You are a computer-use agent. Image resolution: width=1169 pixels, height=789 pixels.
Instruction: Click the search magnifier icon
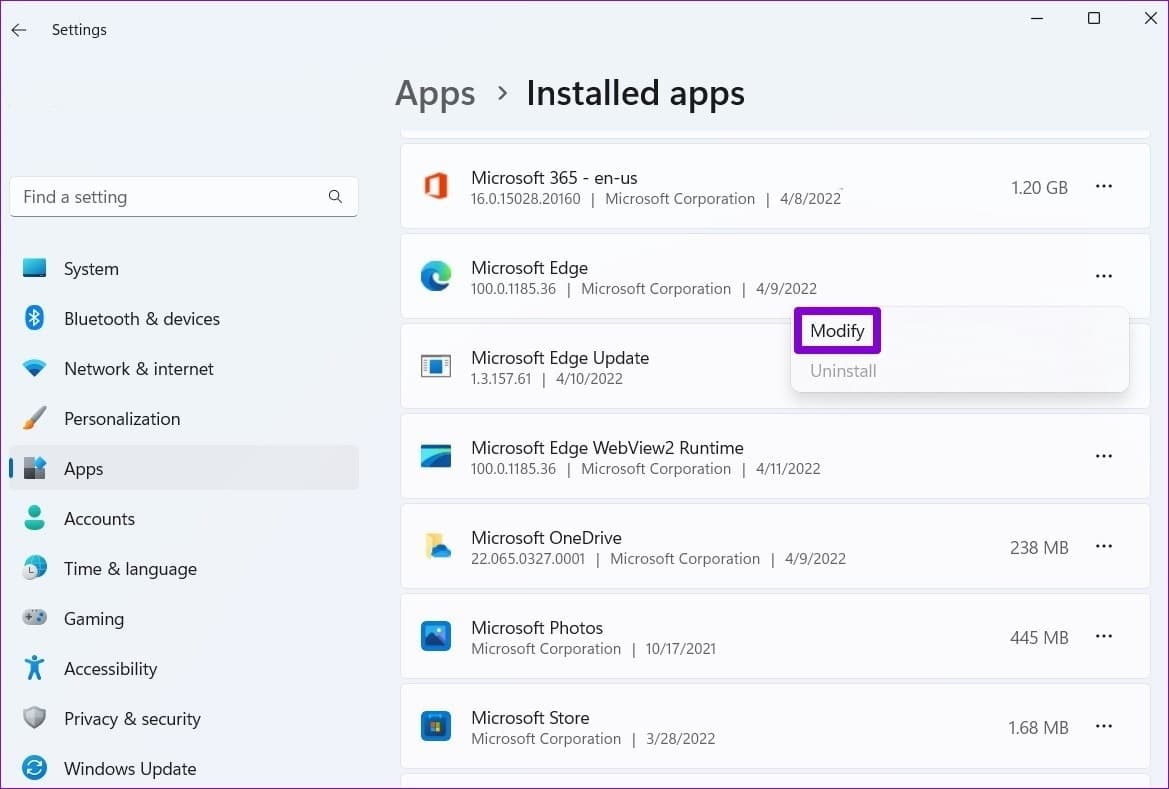(x=335, y=197)
